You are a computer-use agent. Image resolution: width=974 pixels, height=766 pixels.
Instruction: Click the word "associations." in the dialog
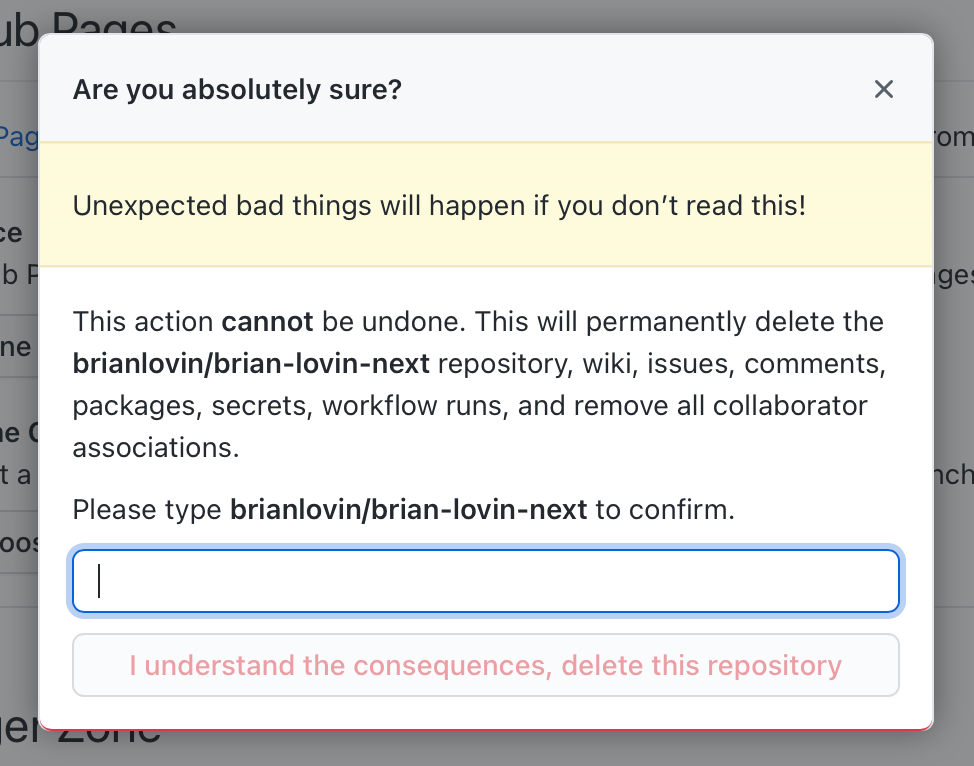pos(156,447)
